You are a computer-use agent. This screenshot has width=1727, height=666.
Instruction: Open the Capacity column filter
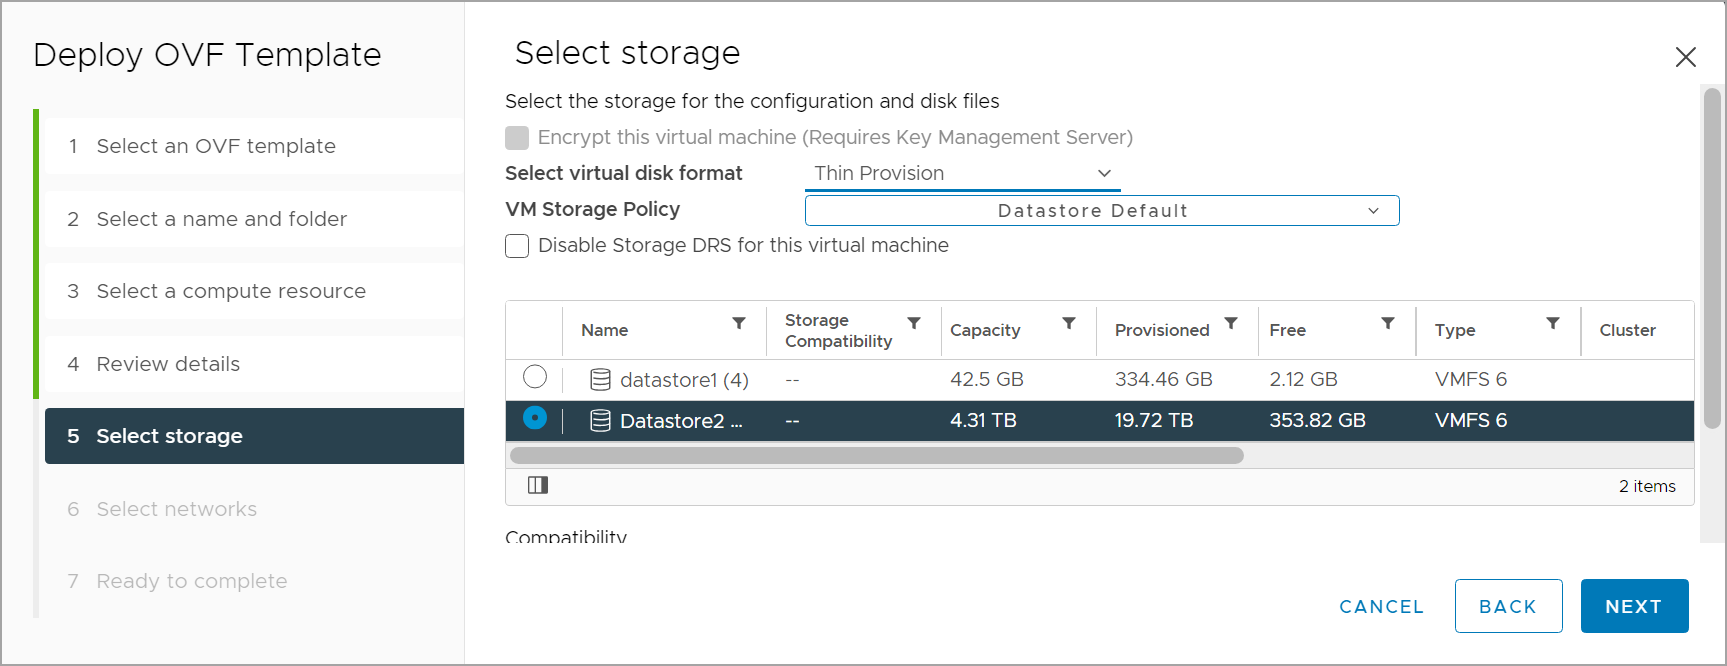(1070, 324)
